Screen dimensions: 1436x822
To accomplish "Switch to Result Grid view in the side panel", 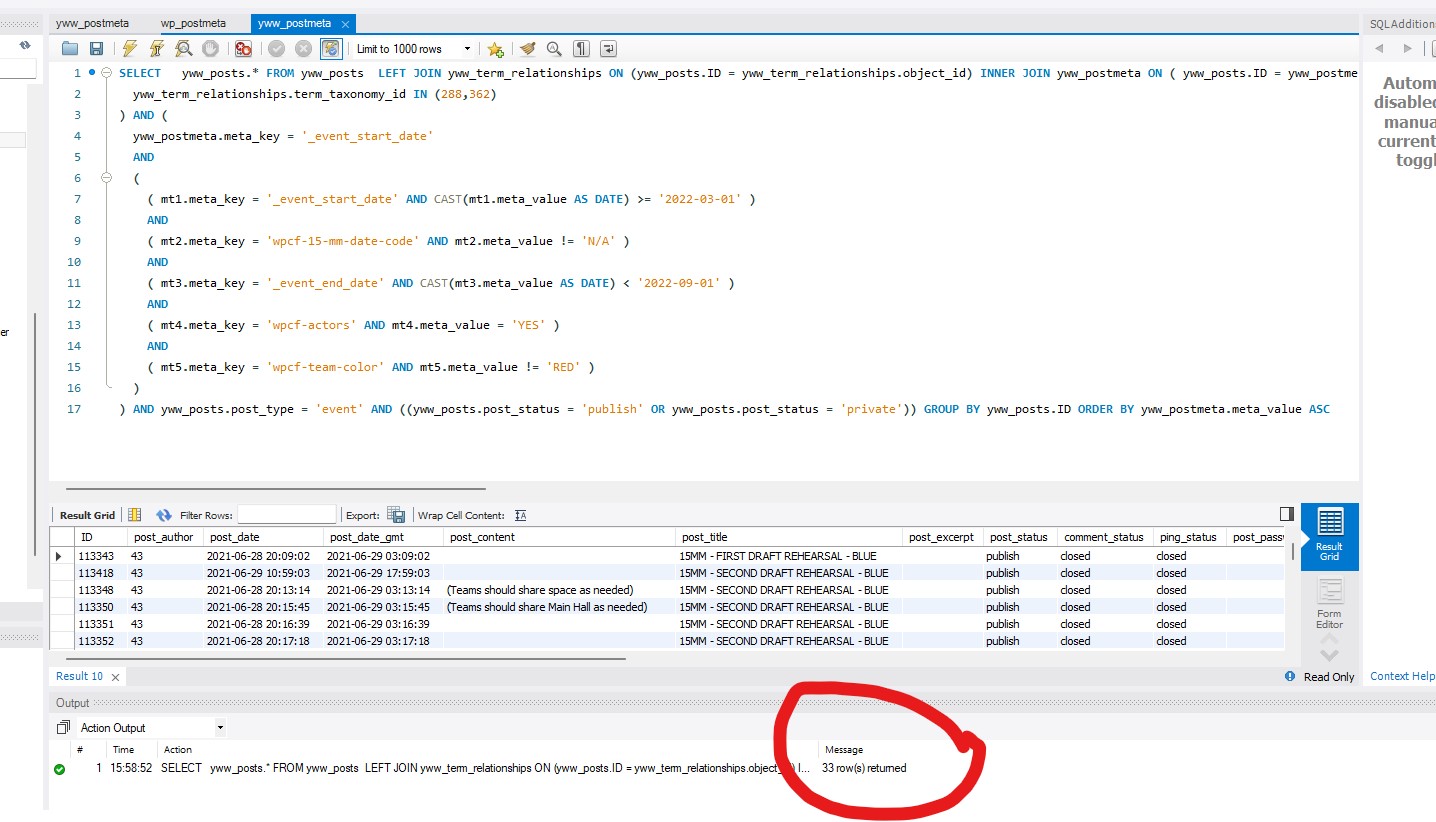I will click(x=1329, y=535).
